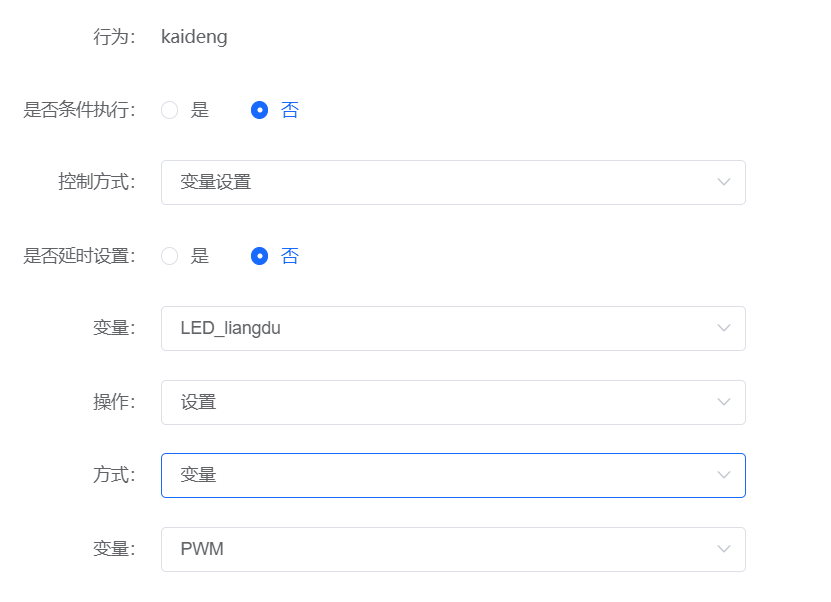Image resolution: width=831 pixels, height=602 pixels.
Task: Click inside the highlighted 方式 field
Action: pos(400,475)
